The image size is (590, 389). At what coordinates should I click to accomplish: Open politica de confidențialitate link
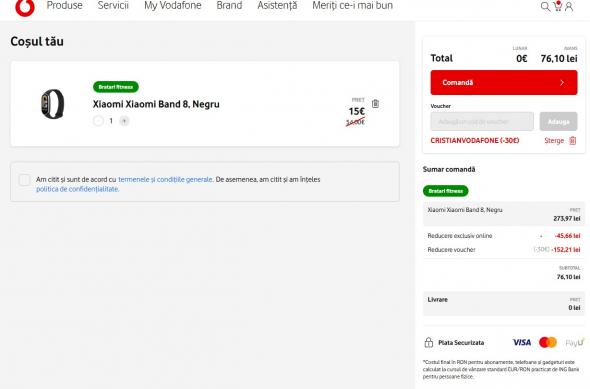(78, 189)
